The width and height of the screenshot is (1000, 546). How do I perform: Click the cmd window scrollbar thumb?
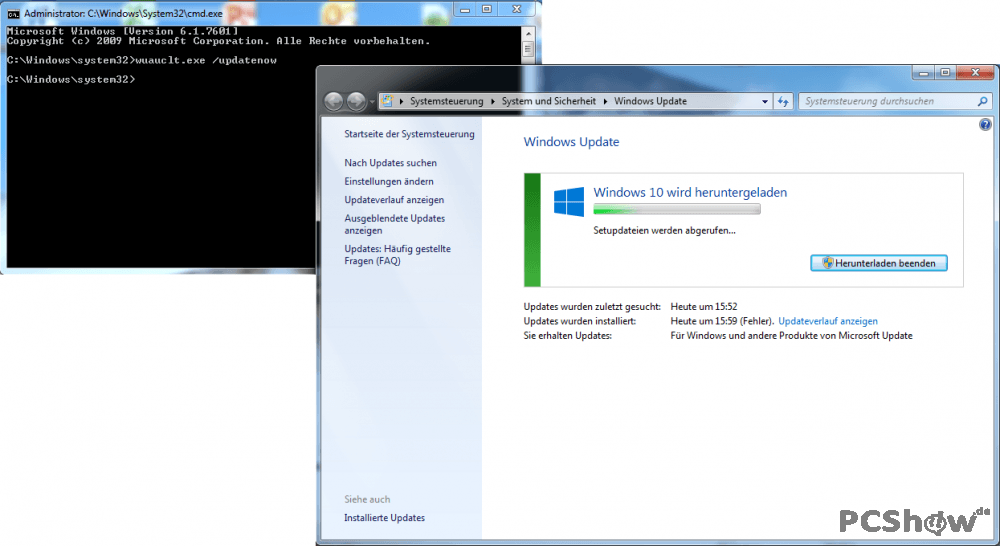(528, 49)
